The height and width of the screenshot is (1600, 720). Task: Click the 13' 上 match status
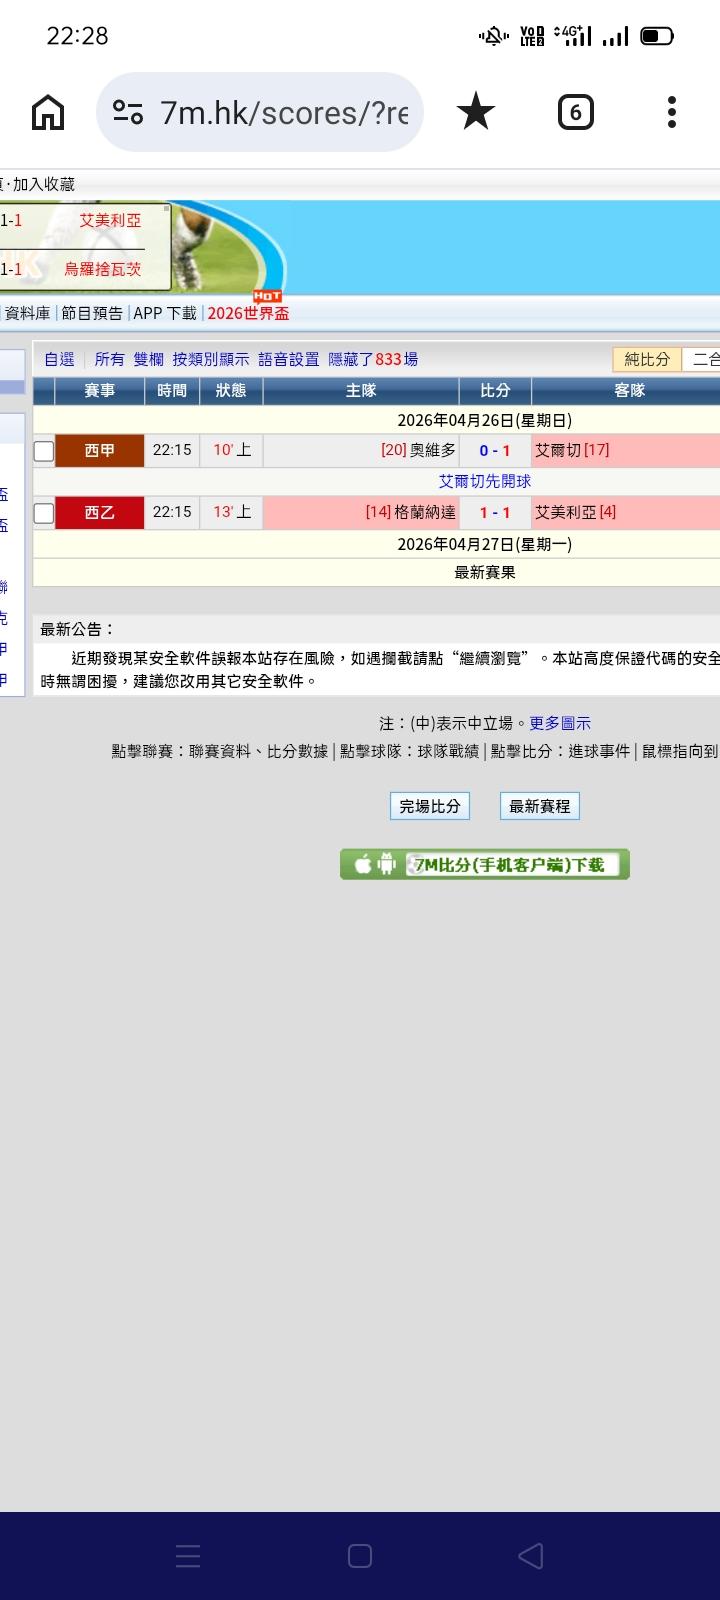(232, 512)
